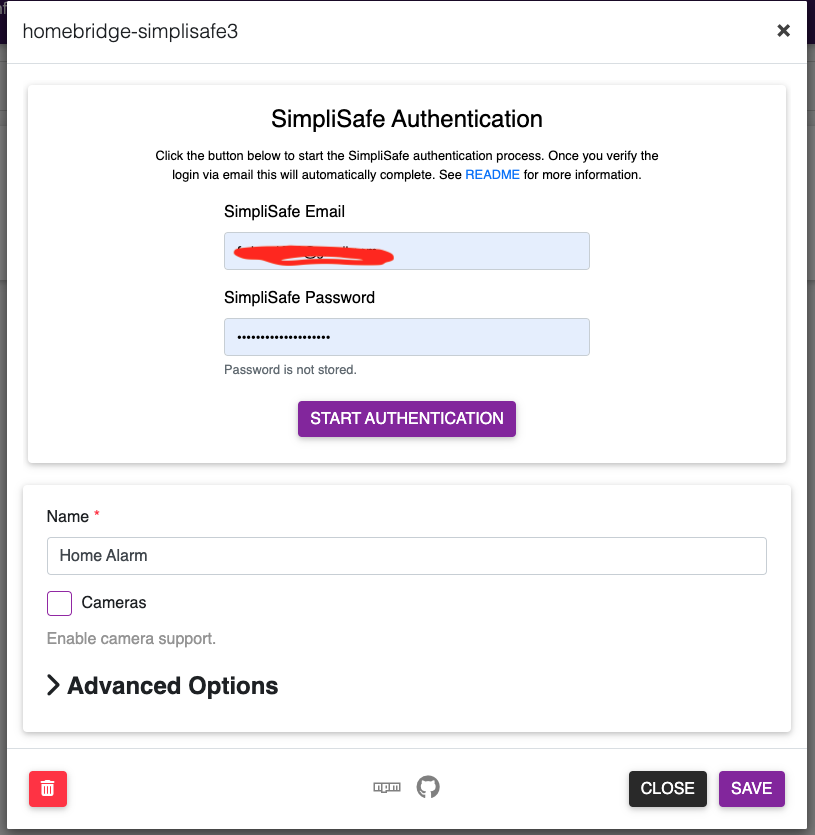Check the box to enable camera support
815x835 pixels.
pyautogui.click(x=59, y=603)
